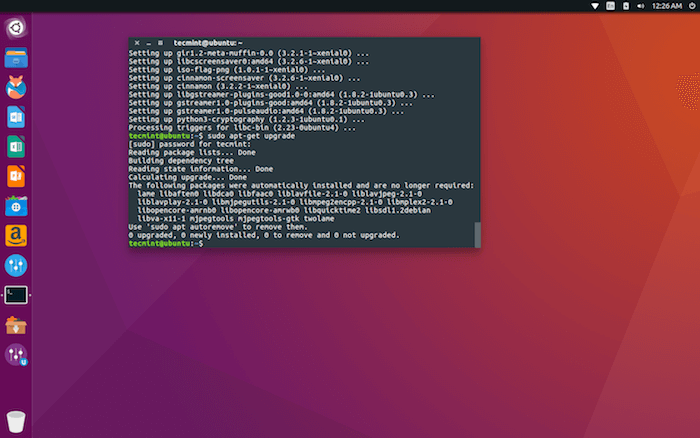This screenshot has height=438, width=700.
Task: Open the sound volume indicator
Action: pos(641,6)
